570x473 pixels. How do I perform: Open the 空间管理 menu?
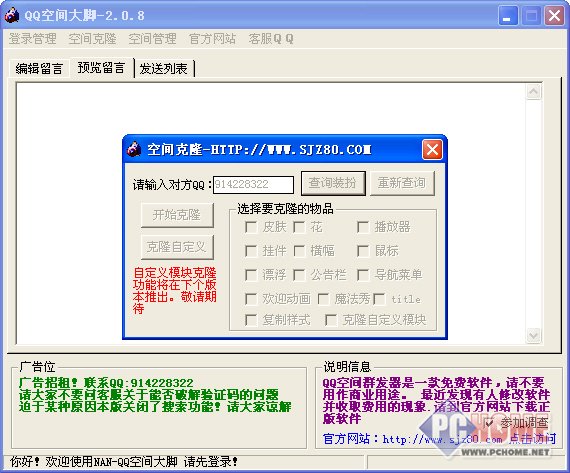tap(153, 39)
